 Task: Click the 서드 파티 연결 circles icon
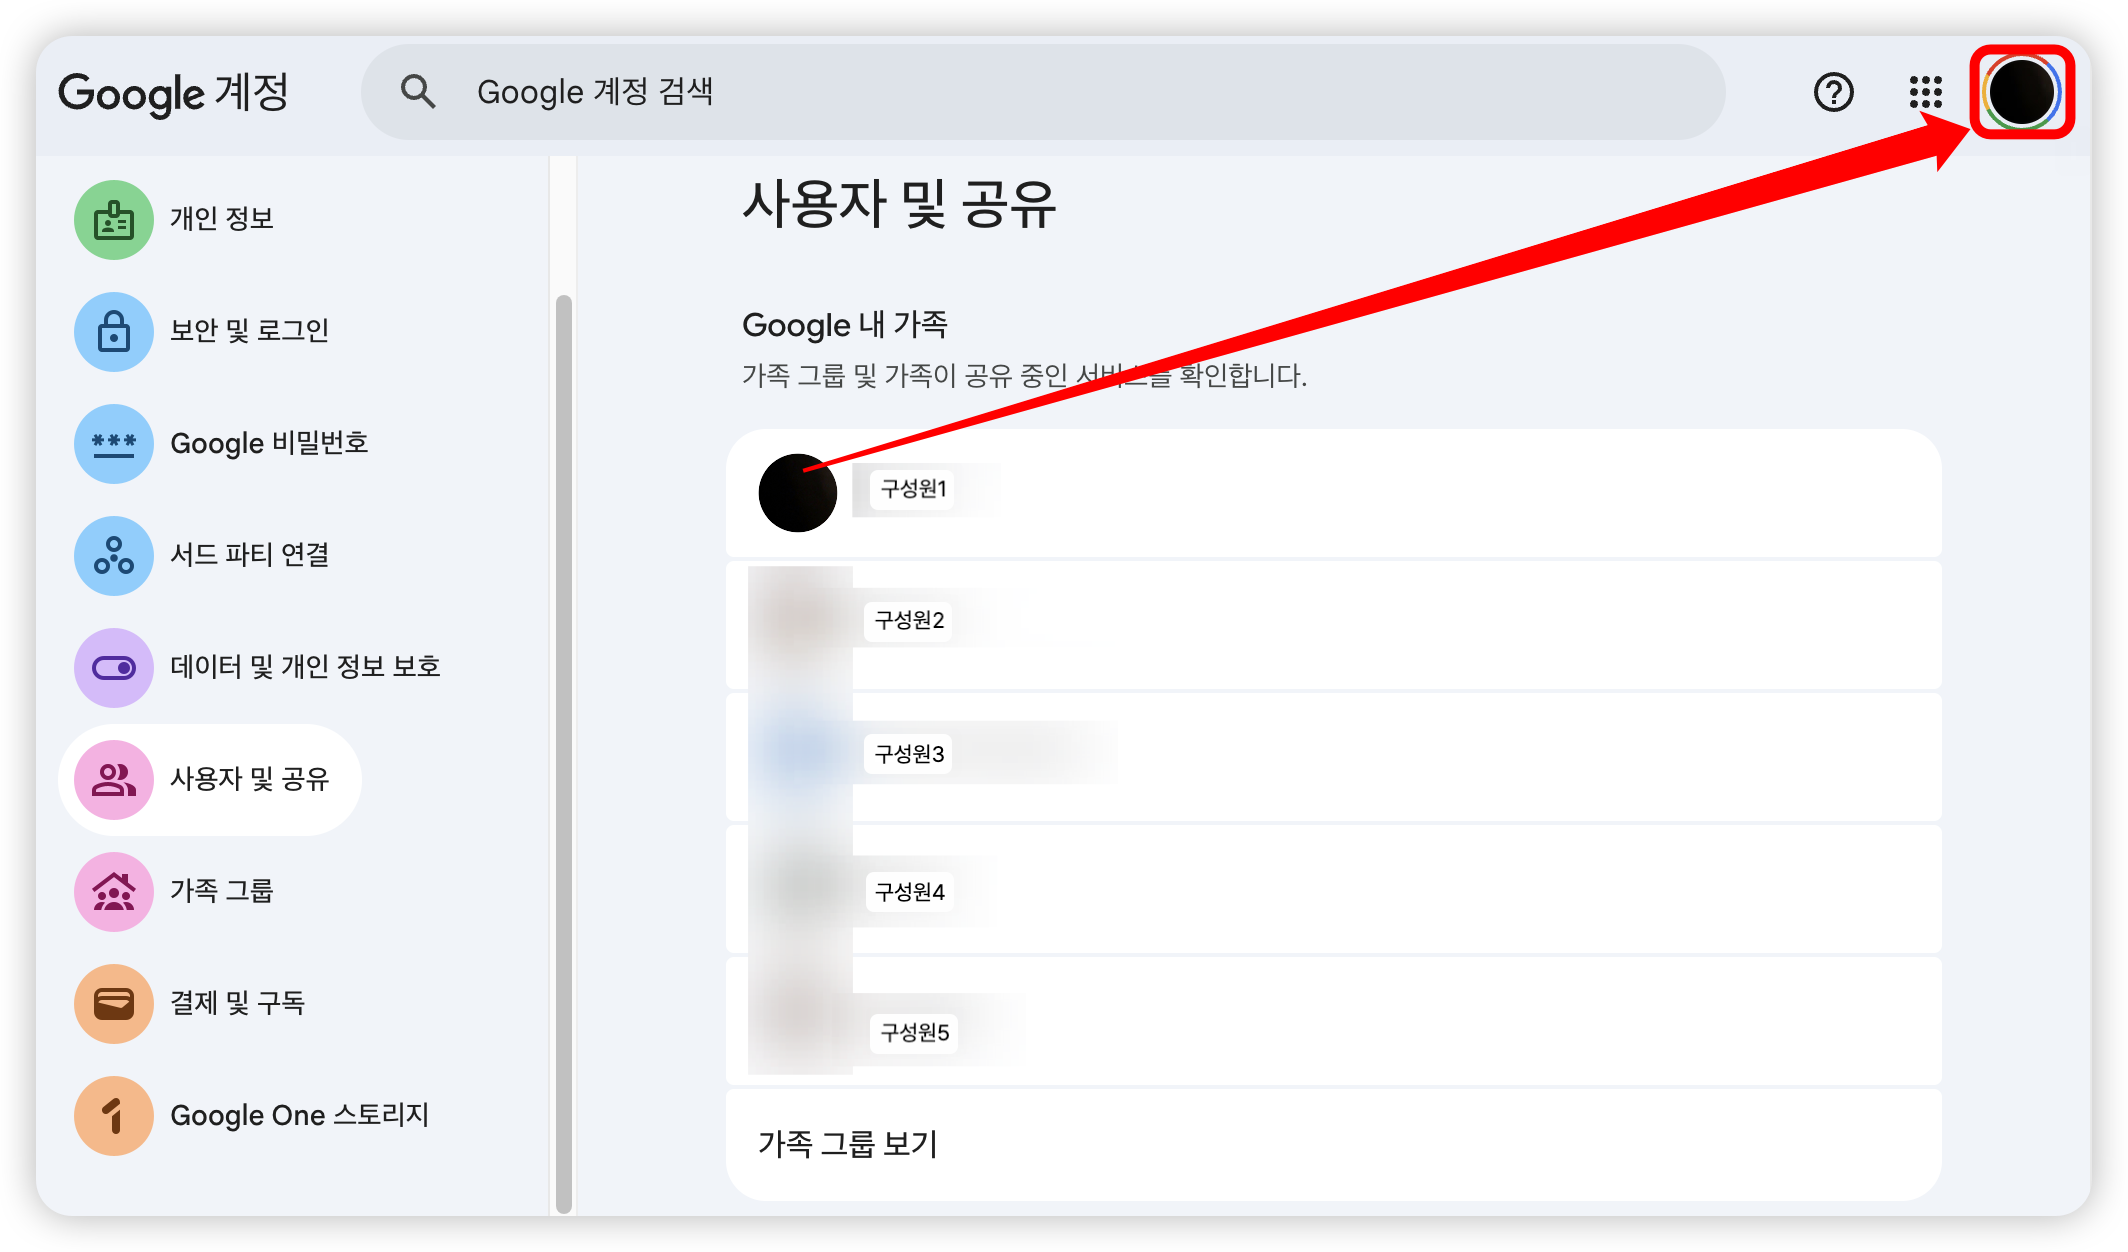(114, 556)
